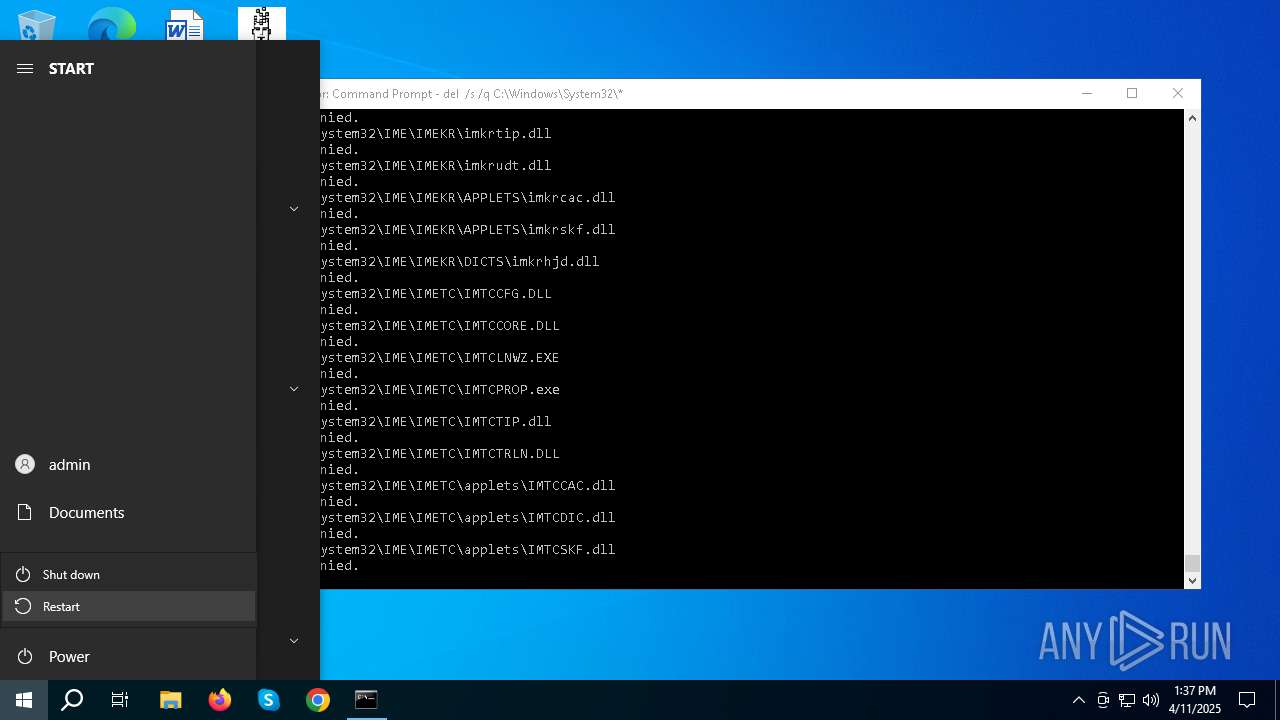Minimize the Command Prompt window
Image resolution: width=1280 pixels, height=720 pixels.
[1087, 94]
